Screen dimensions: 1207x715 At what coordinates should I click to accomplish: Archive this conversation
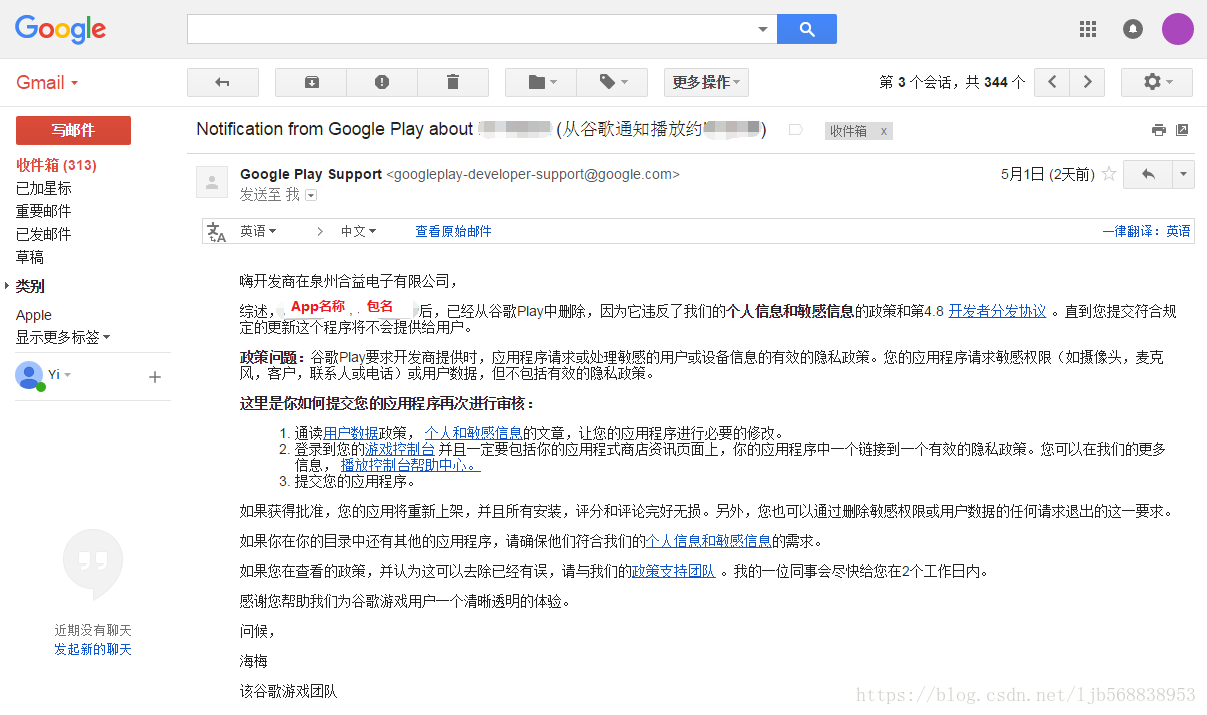click(311, 82)
